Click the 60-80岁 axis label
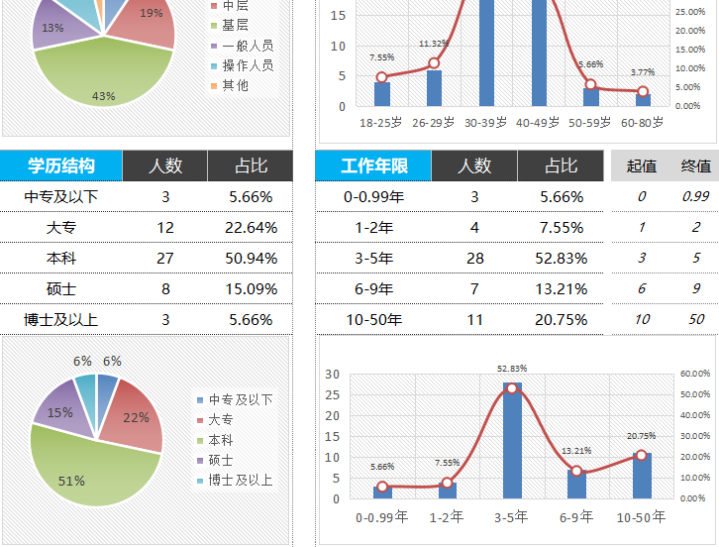 (x=642, y=122)
